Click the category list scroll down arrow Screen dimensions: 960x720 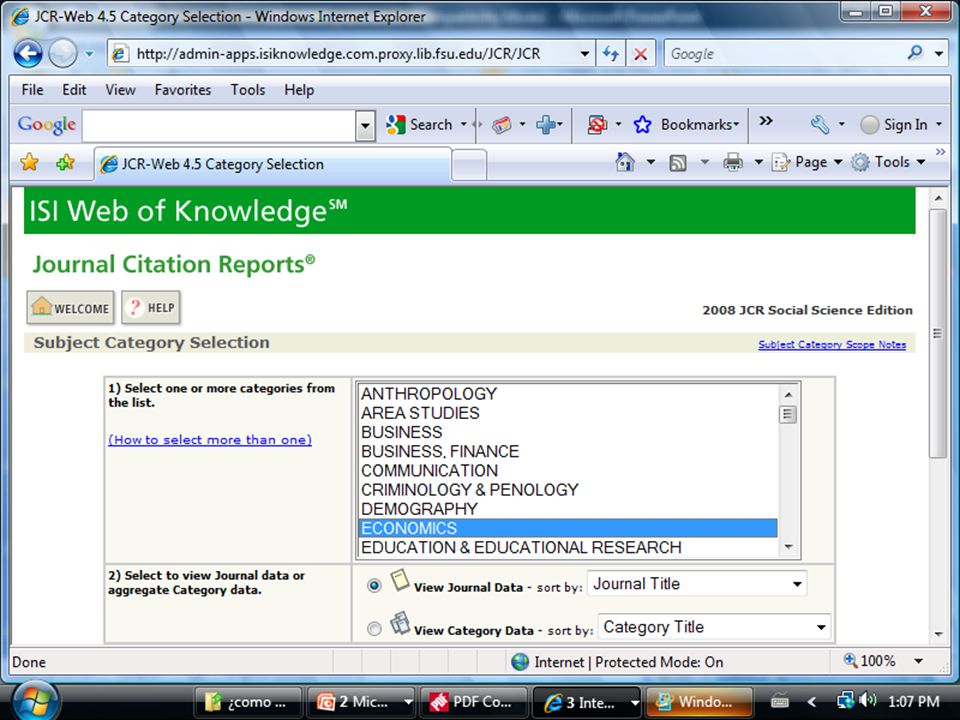coord(789,547)
